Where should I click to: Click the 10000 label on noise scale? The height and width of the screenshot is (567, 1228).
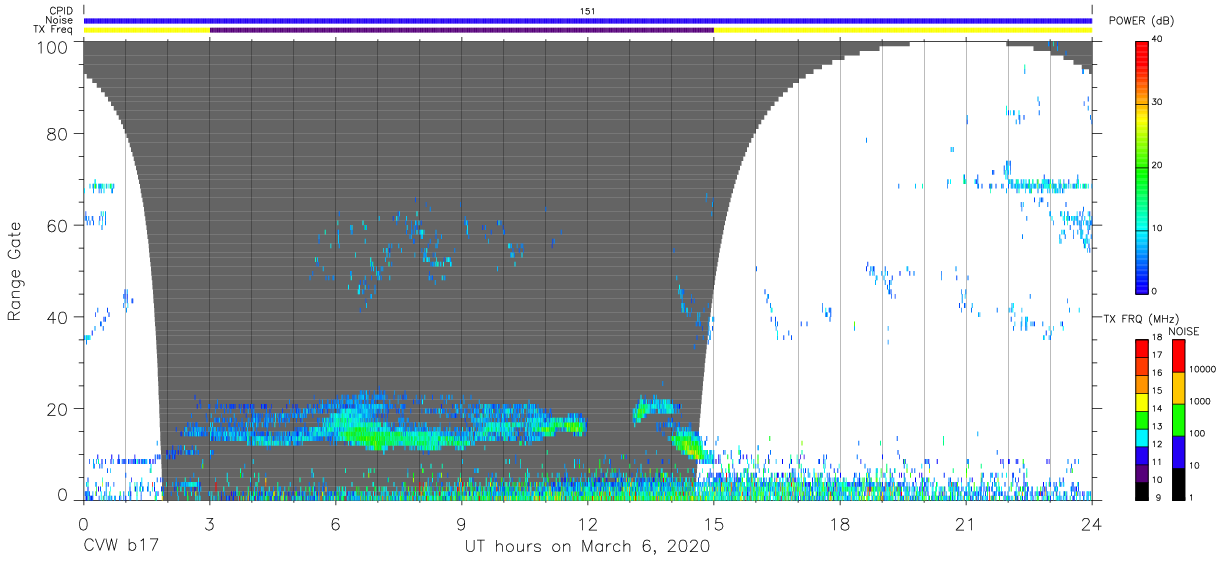(x=1202, y=369)
